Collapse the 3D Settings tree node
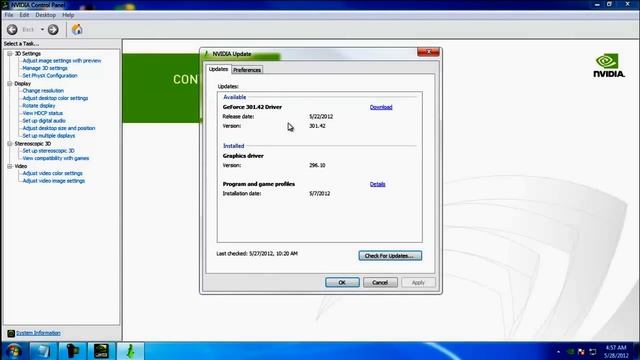This screenshot has height=360, width=640. [10, 53]
